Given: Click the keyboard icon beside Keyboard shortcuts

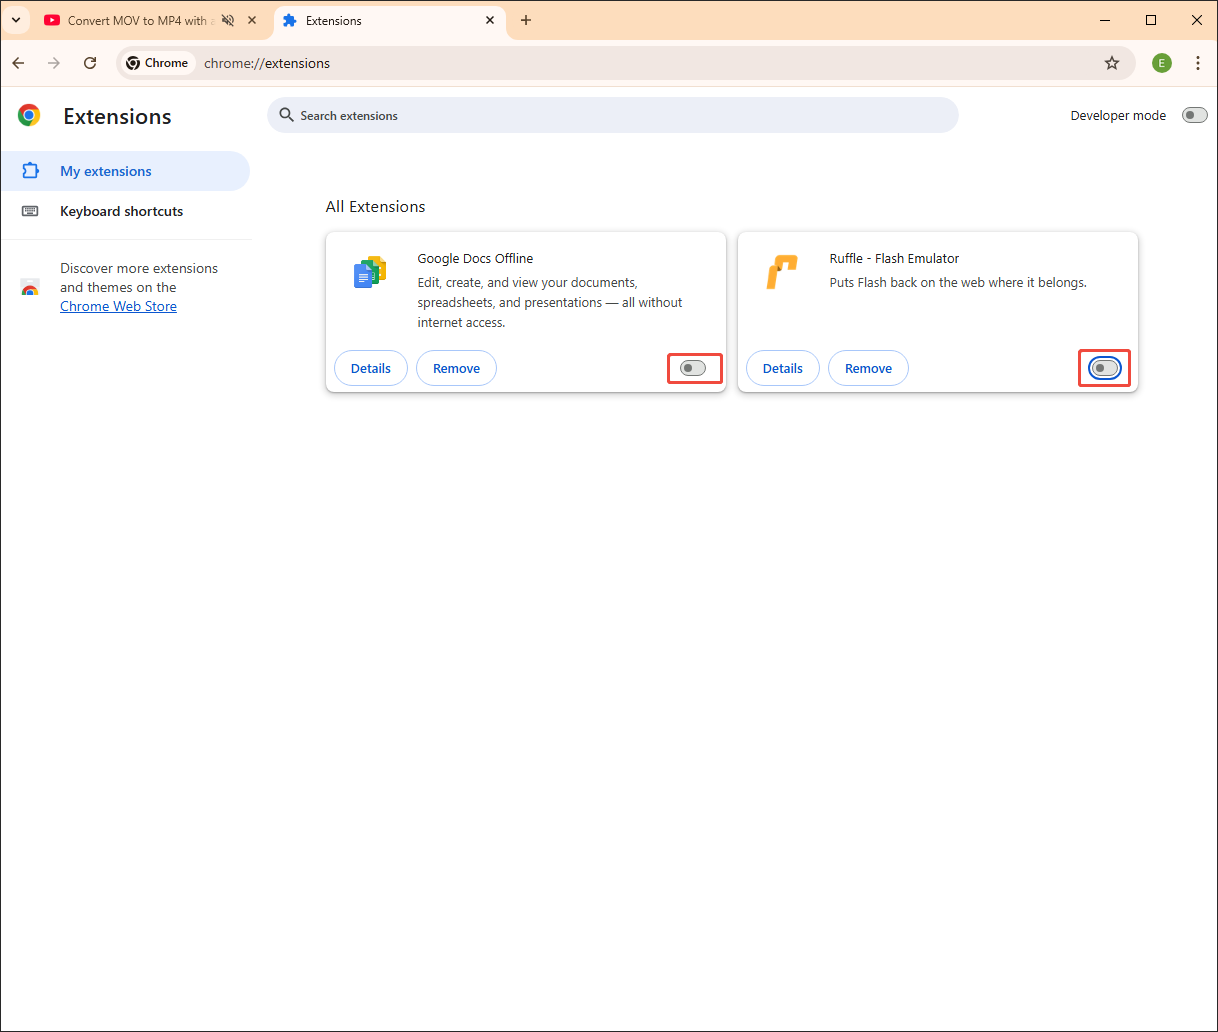Looking at the screenshot, I should (x=31, y=211).
